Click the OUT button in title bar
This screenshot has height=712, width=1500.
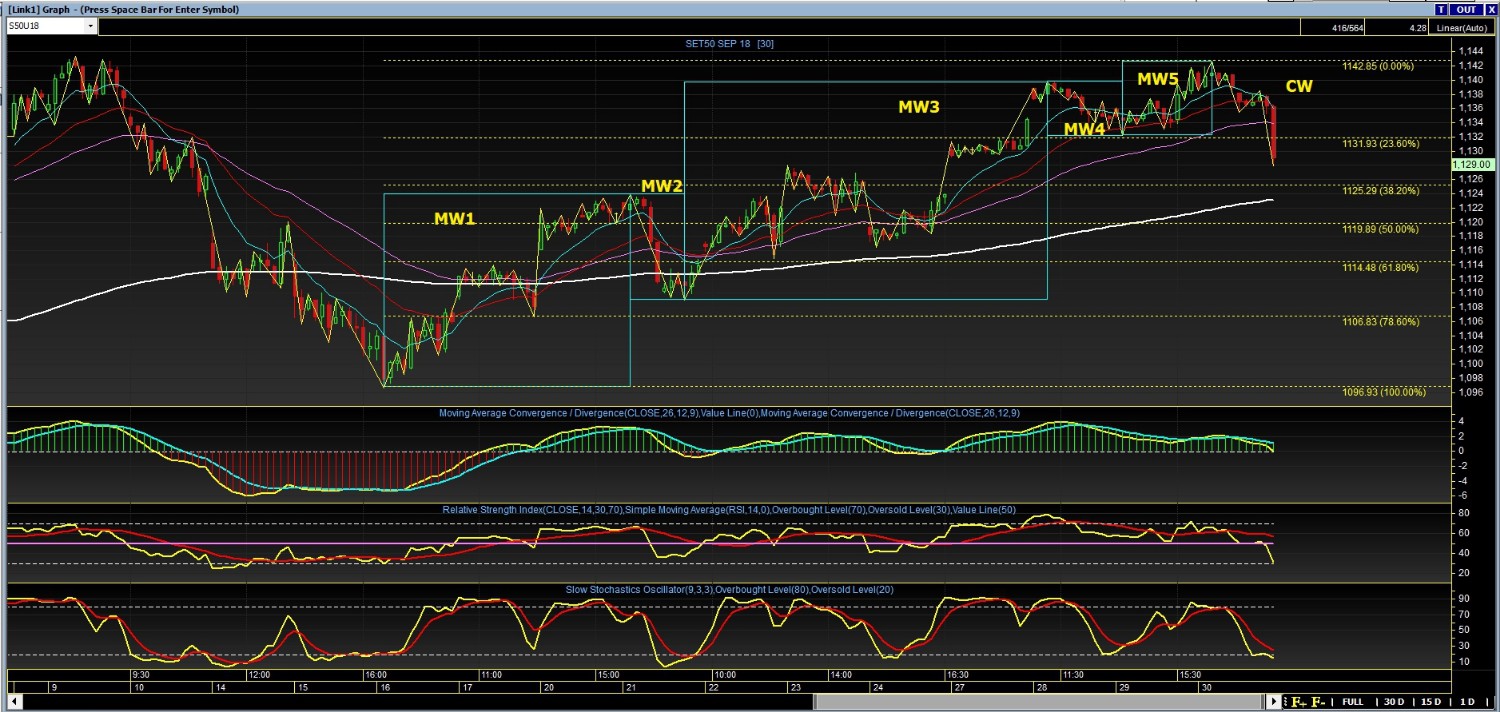[x=1465, y=9]
